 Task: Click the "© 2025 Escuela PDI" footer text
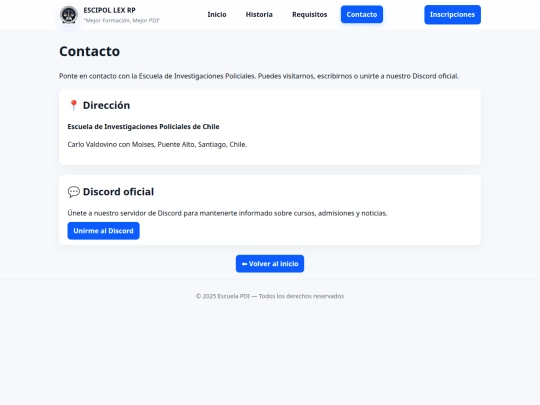point(270,296)
